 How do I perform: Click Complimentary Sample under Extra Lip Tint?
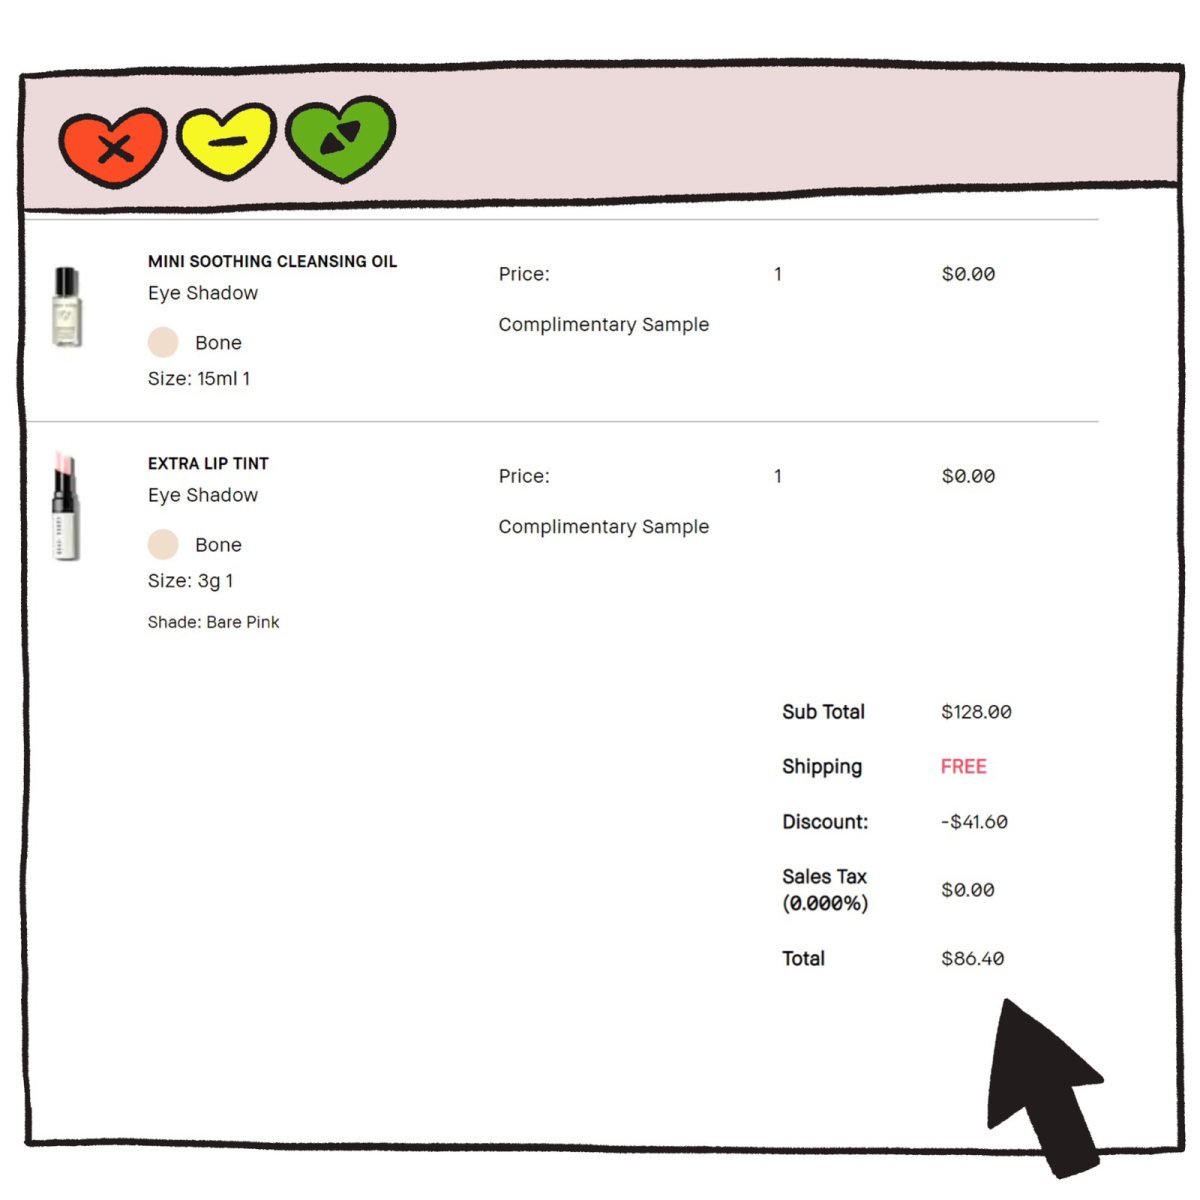pyautogui.click(x=604, y=527)
